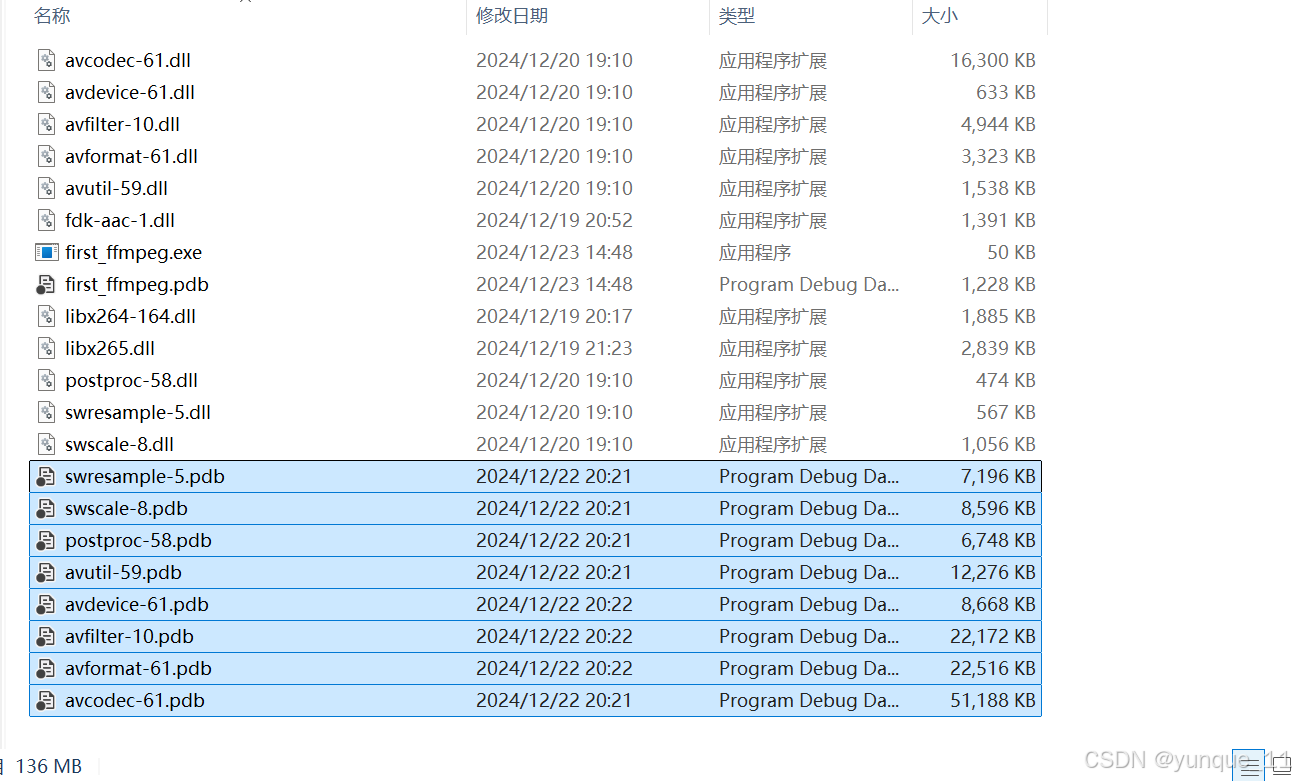Sort files by the 名称 column
Screen dimensions: 1296x781
click(52, 16)
